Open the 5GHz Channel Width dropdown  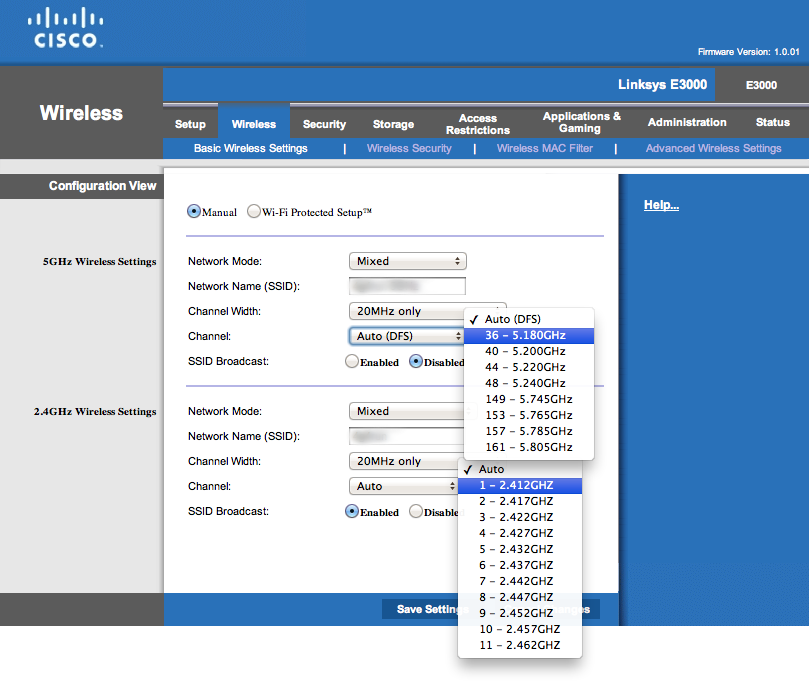[407, 311]
